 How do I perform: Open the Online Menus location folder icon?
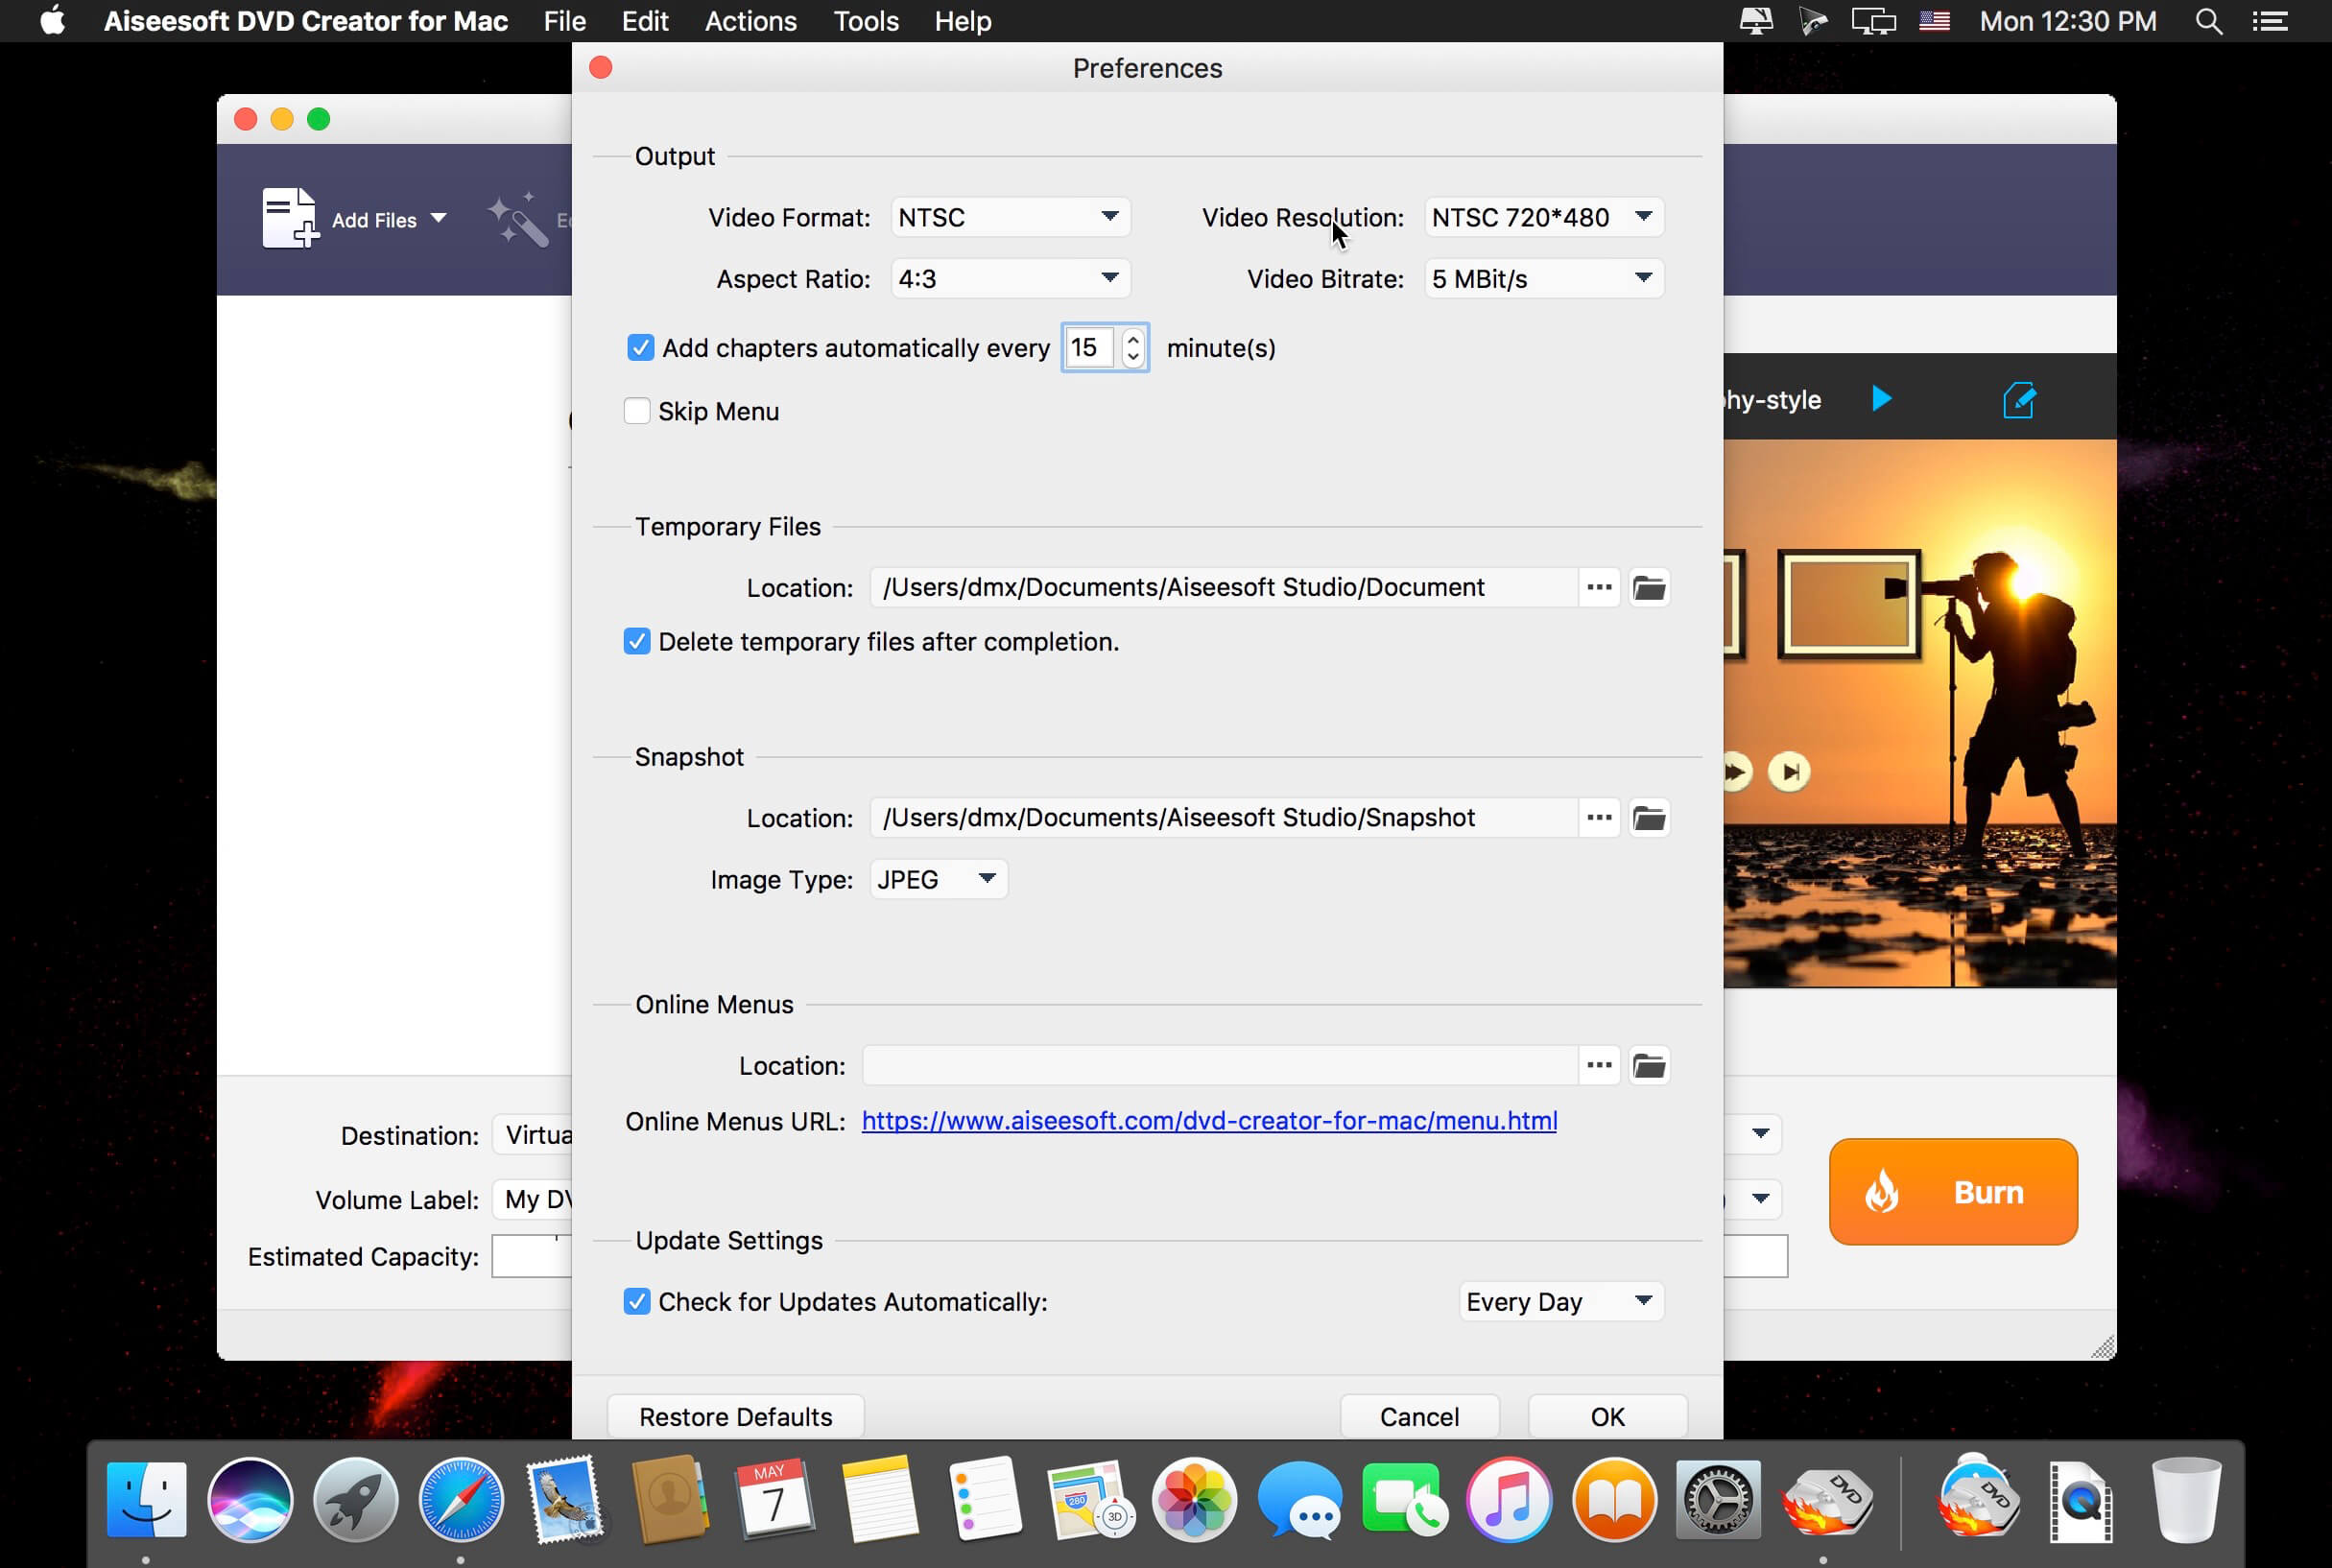click(1648, 1066)
